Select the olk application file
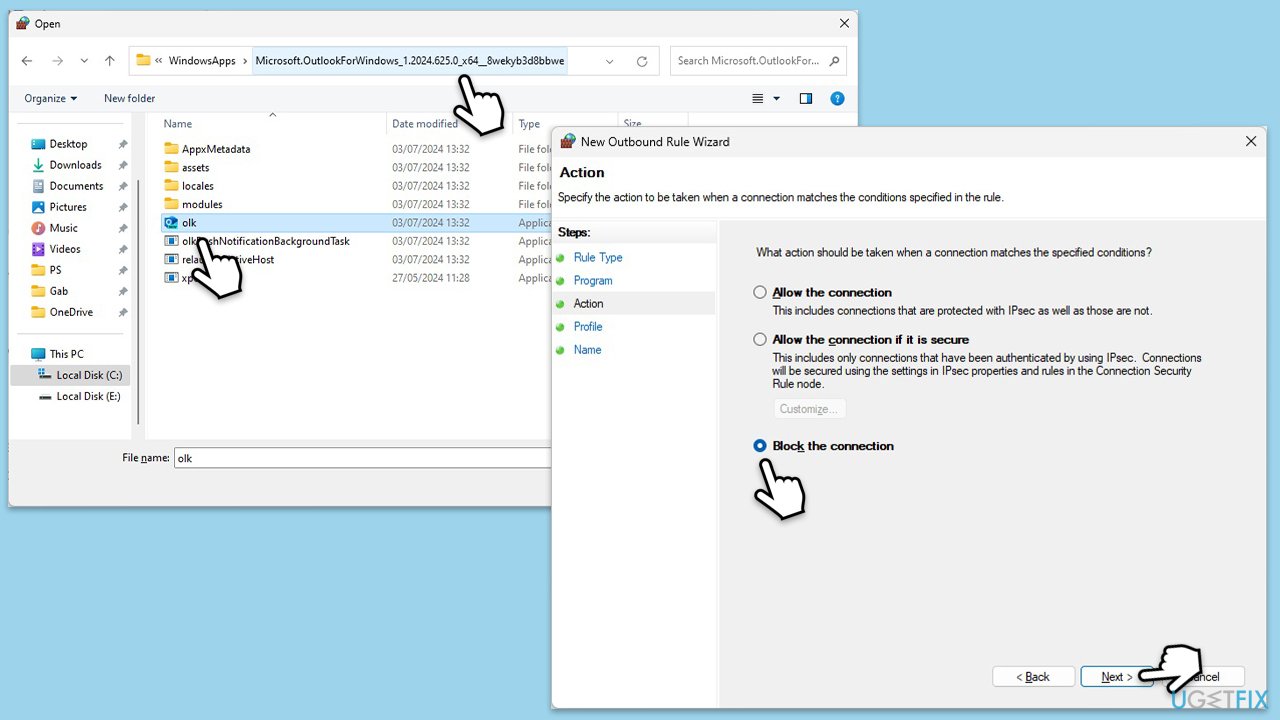Screen dimensions: 1280x720 pos(189,222)
